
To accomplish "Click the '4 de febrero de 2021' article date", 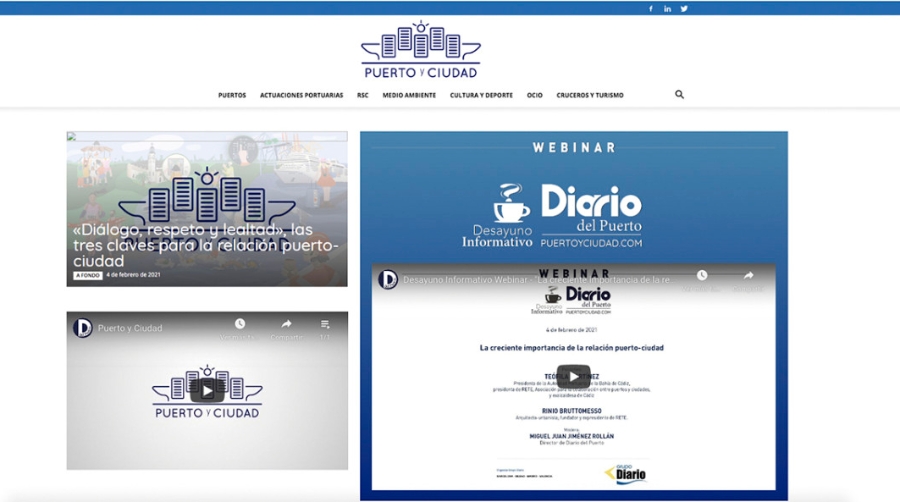I will pyautogui.click(x=133, y=275).
